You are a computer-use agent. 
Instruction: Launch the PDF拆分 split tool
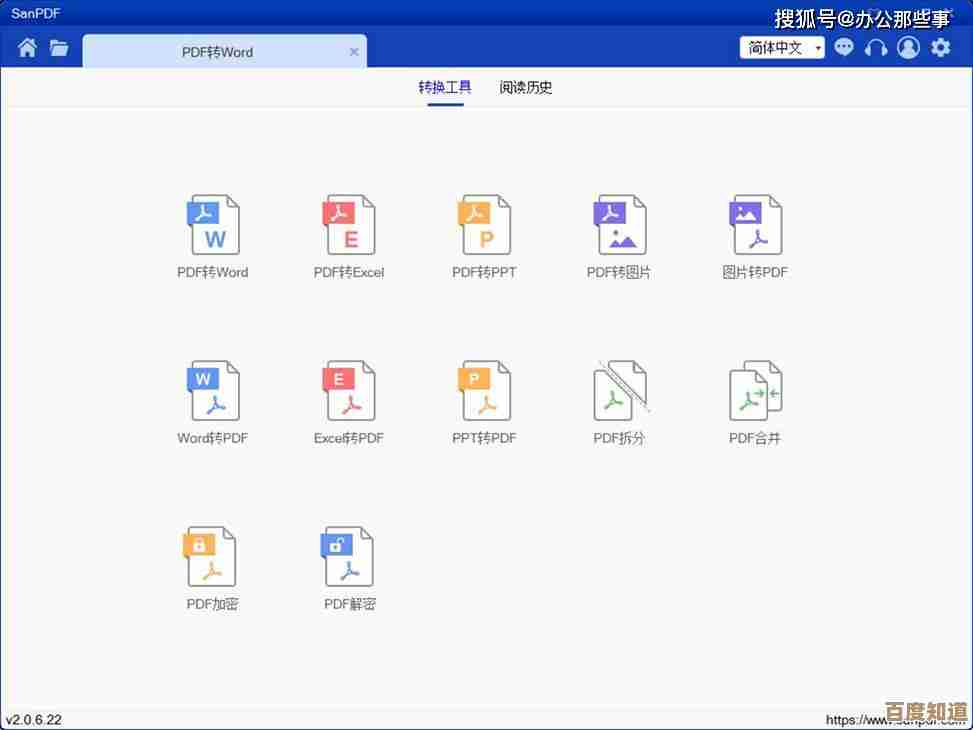pos(620,391)
